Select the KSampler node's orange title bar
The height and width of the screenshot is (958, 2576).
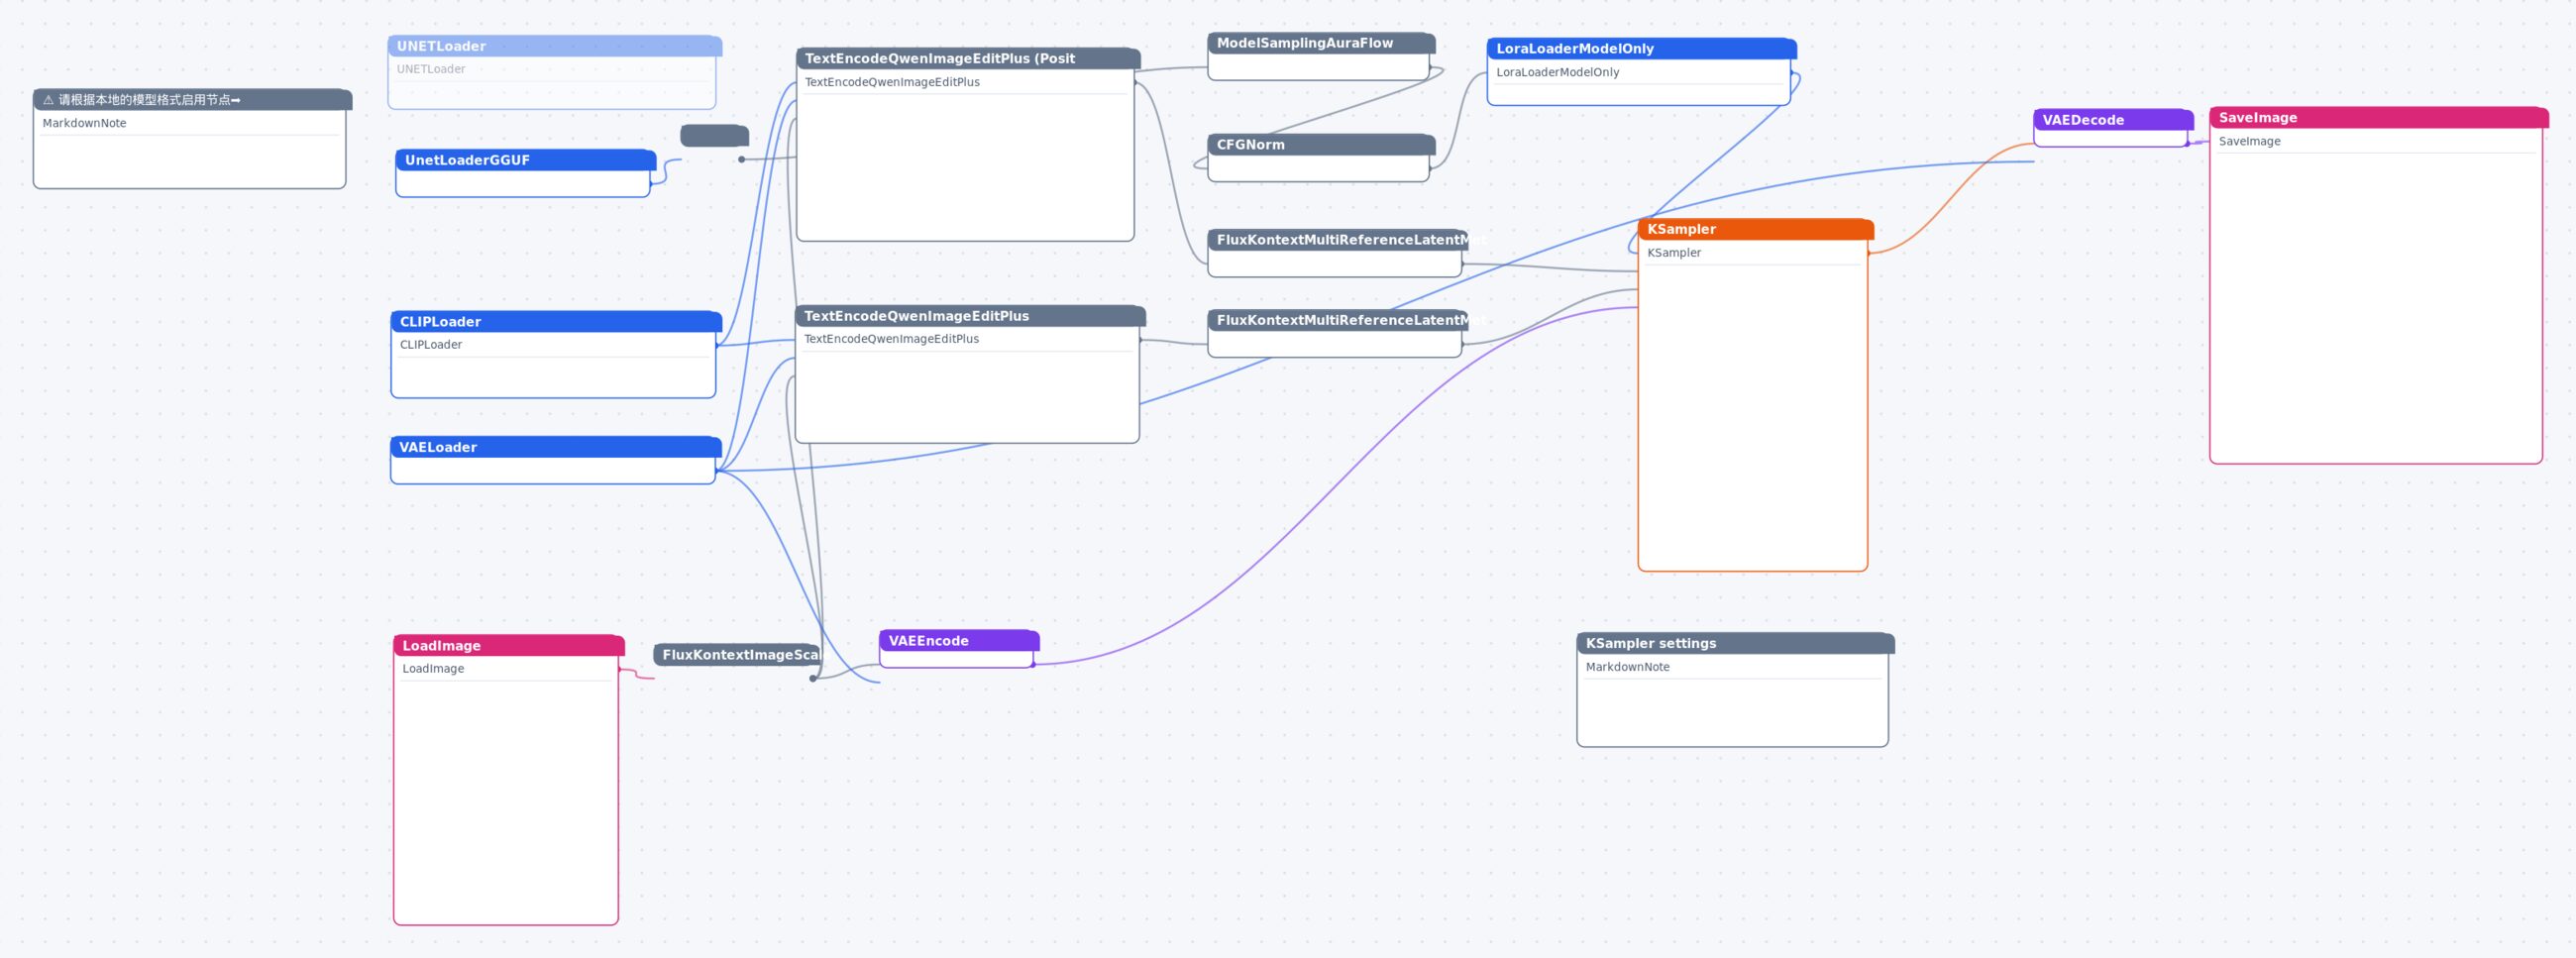[x=1755, y=229]
